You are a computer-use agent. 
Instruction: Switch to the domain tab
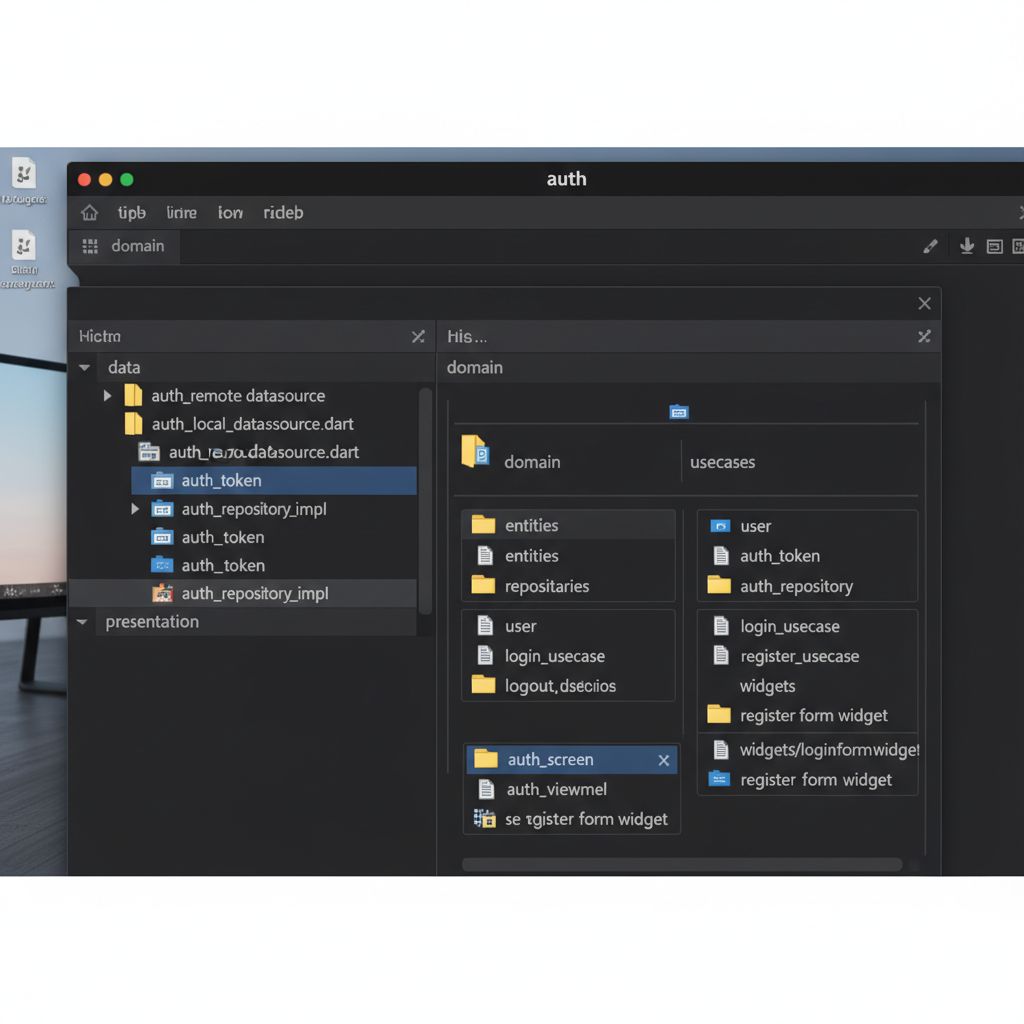pos(124,246)
